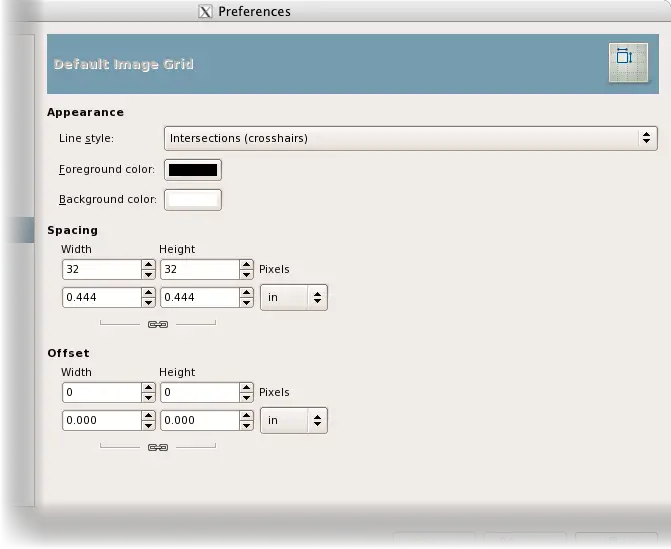Toggle the Offset chain link icon
The height and width of the screenshot is (549, 671).
158,447
